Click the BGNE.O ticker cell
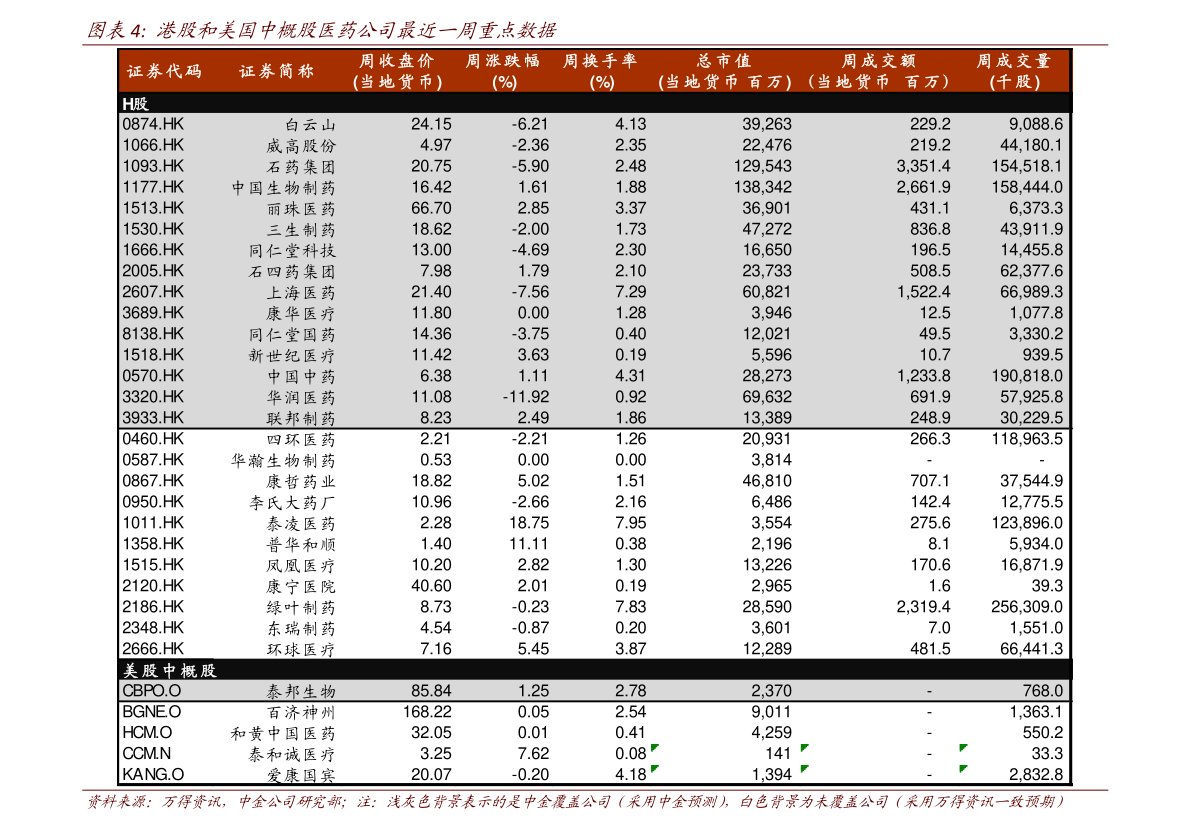This screenshot has height=830, width=1191. click(152, 712)
